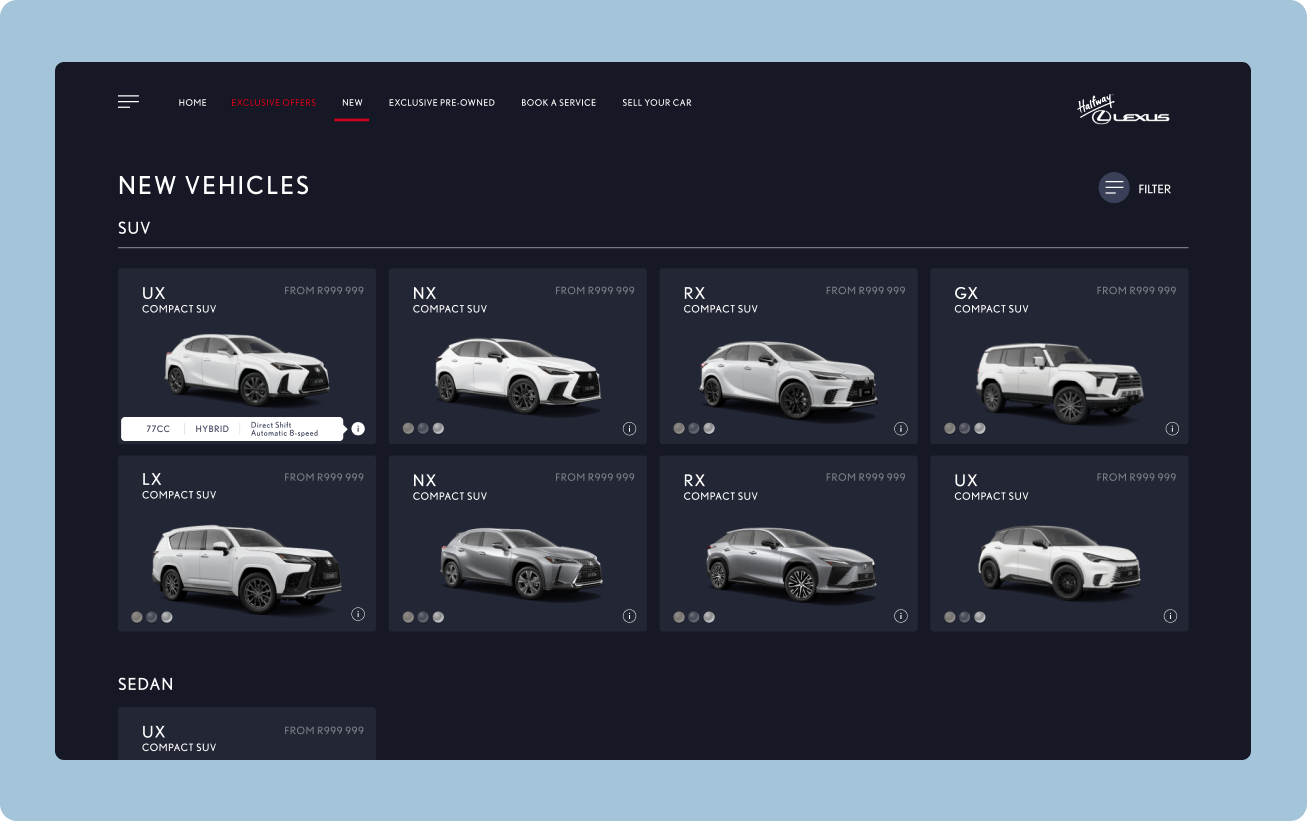
Task: Click the LX model name
Action: (x=152, y=480)
